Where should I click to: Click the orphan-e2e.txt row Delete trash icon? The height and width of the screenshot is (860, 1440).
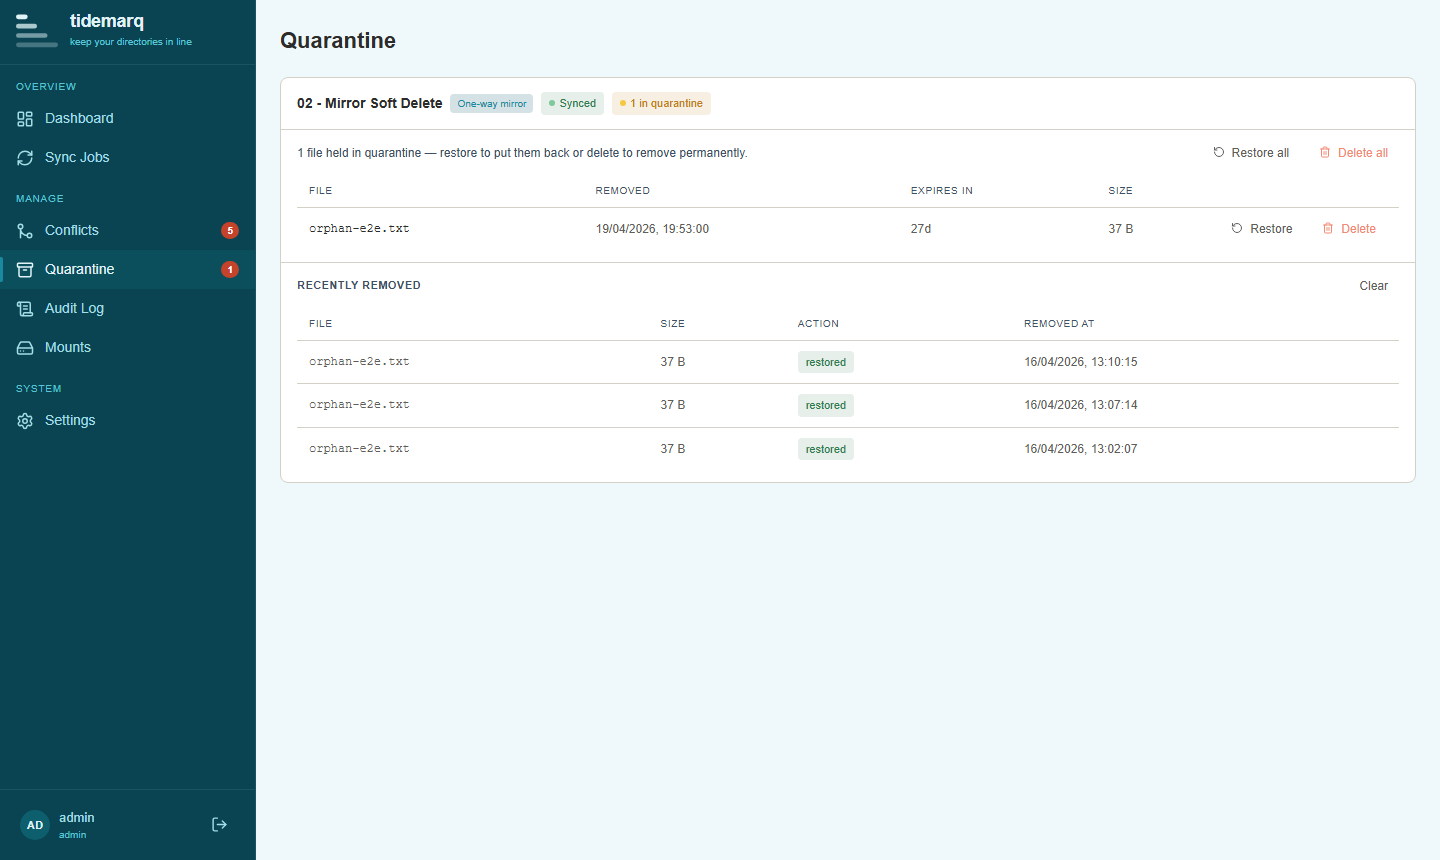tap(1328, 229)
